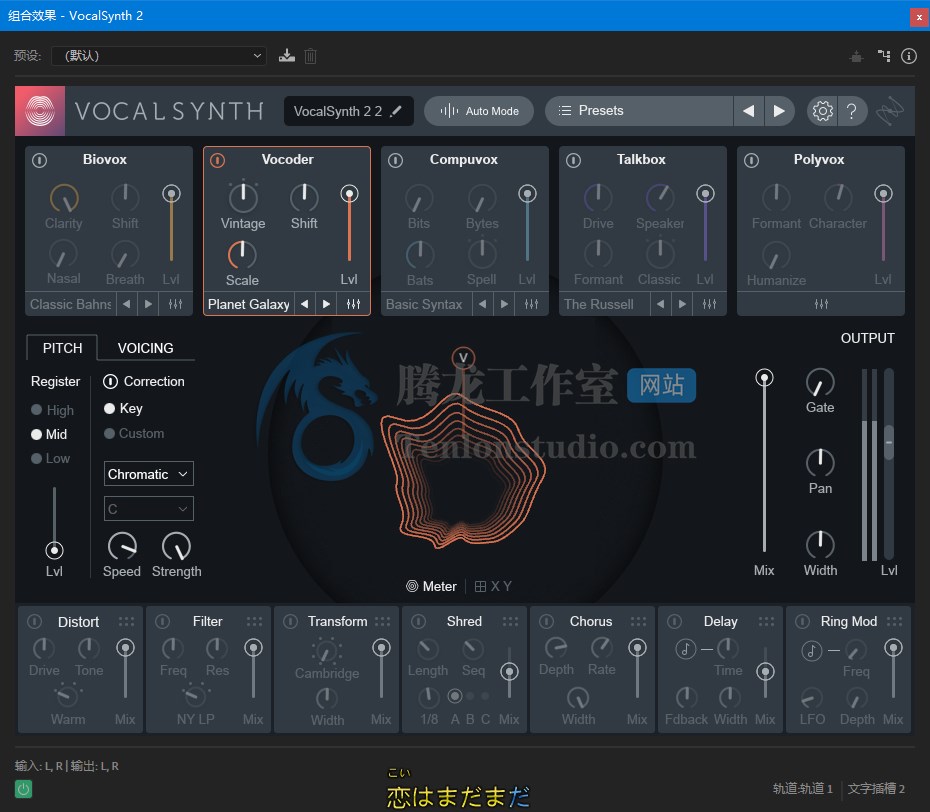Viewport: 930px width, 812px height.
Task: Open the key C dropdown
Action: [149, 509]
